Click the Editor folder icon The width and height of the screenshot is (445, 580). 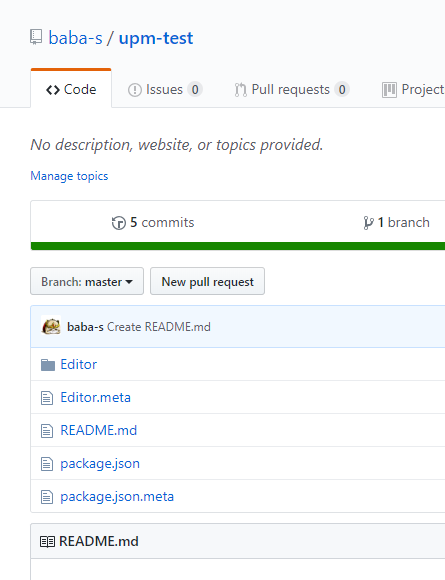tap(48, 365)
